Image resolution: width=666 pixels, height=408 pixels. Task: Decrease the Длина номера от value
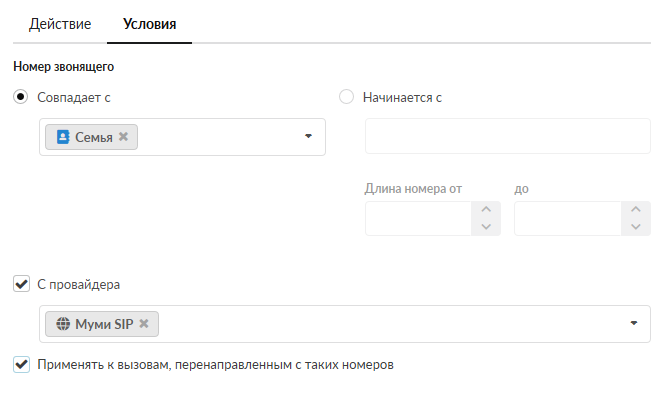[486, 227]
